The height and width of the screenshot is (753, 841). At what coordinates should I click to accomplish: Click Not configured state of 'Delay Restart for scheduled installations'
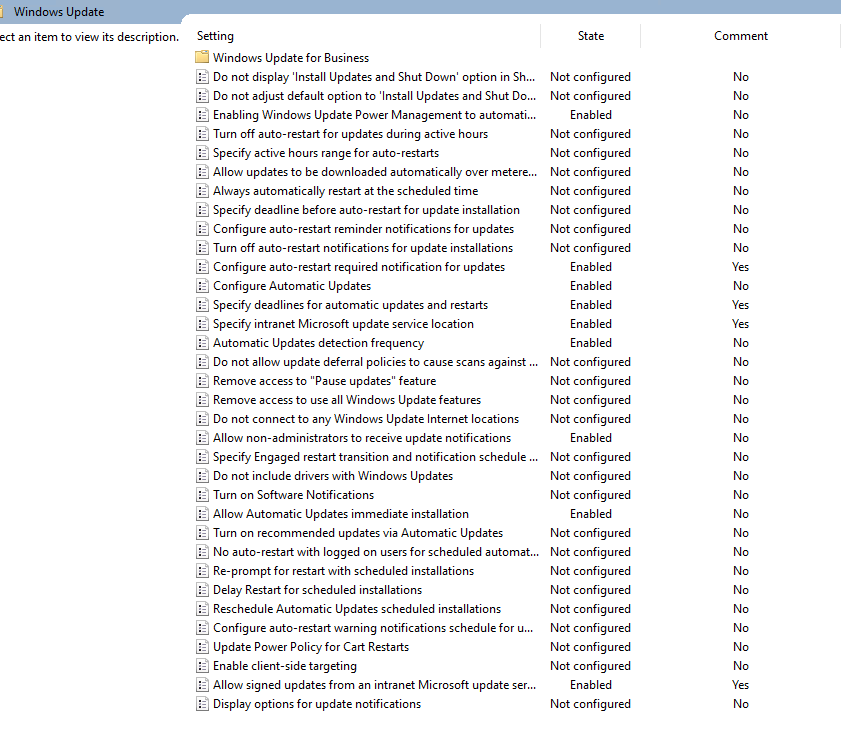591,590
